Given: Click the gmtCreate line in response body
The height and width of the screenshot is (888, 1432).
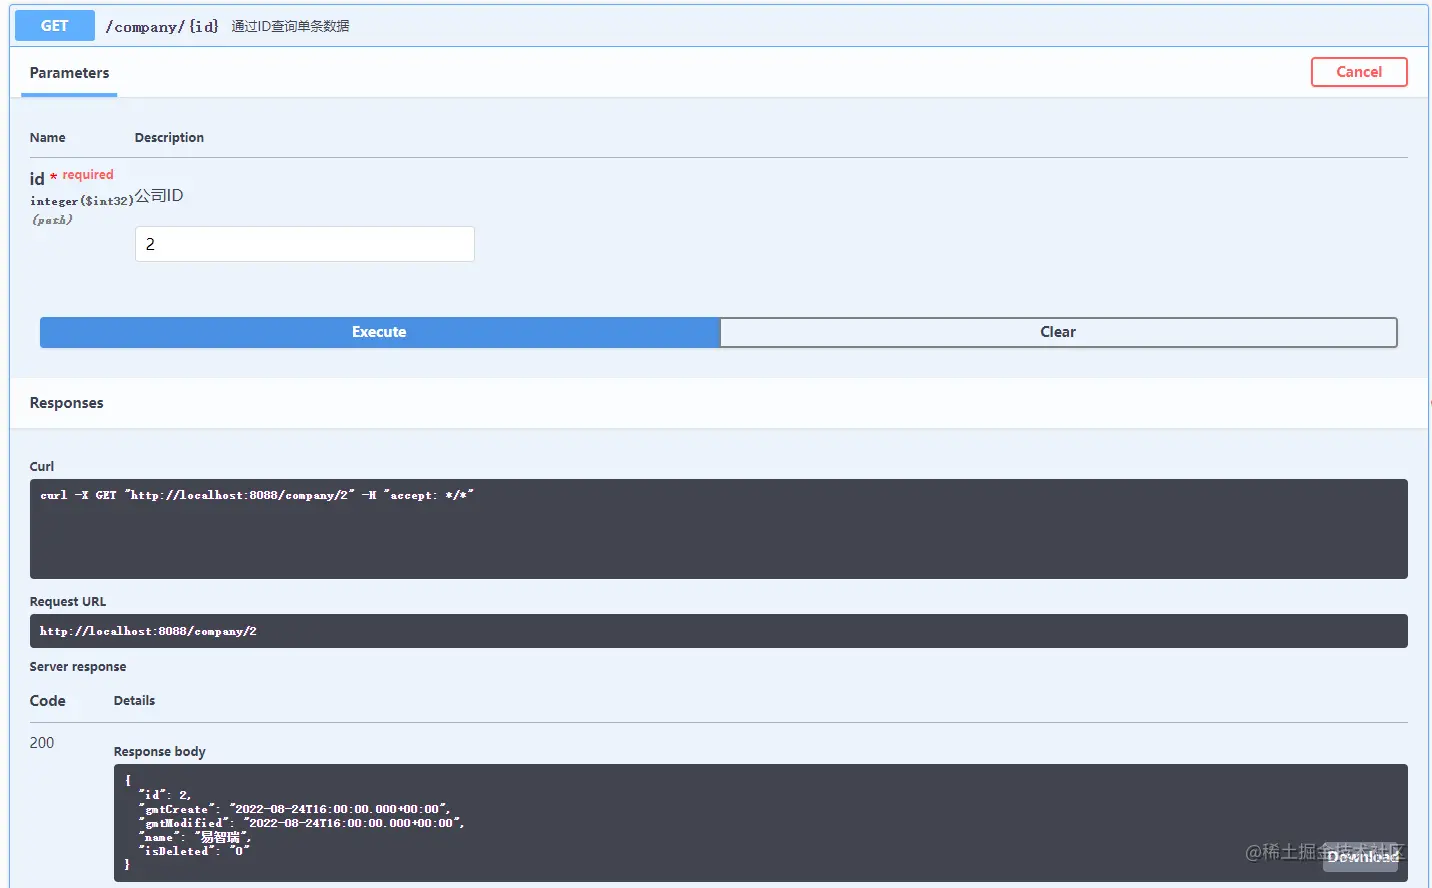Looking at the screenshot, I should point(295,809).
